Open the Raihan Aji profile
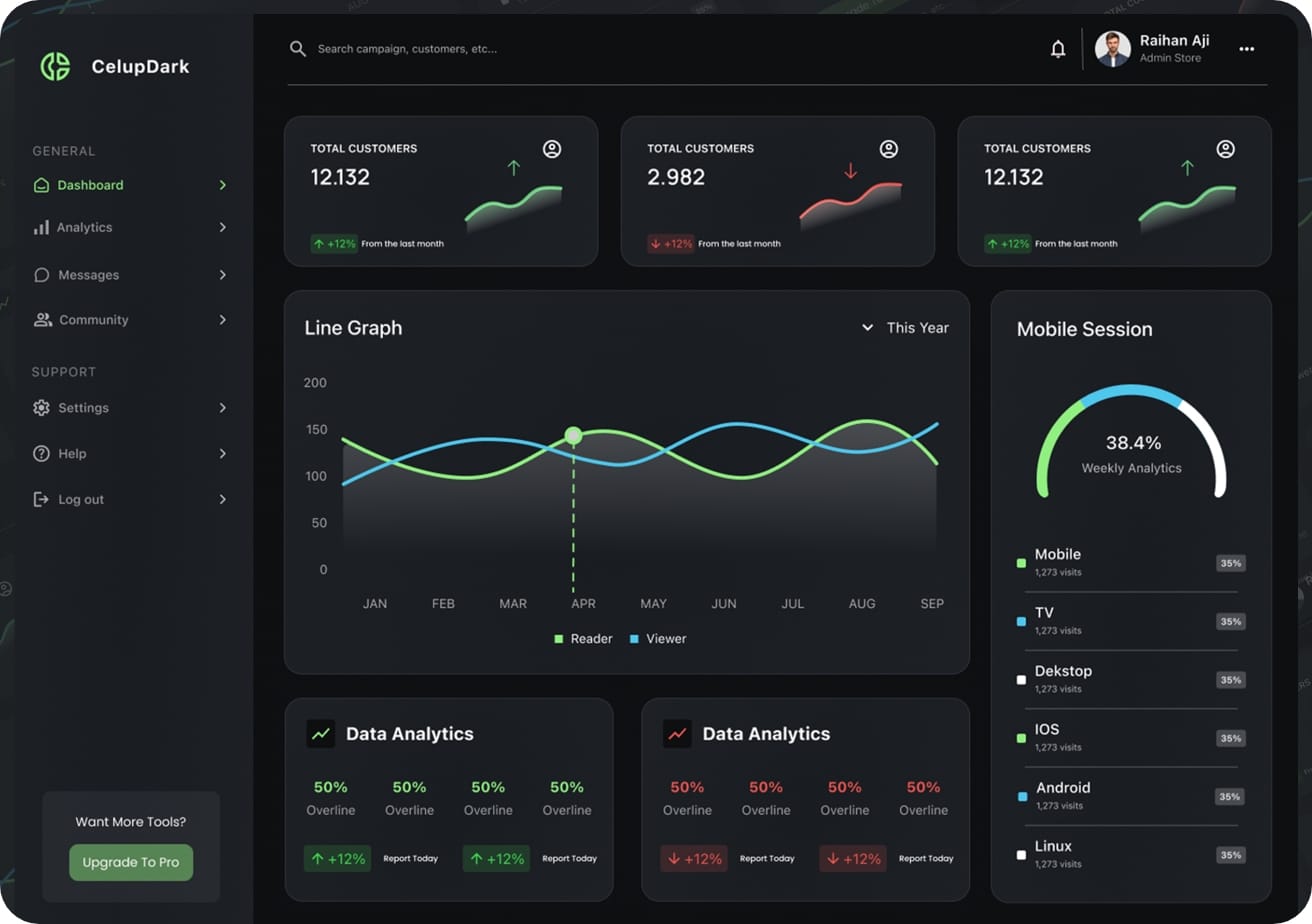 [x=1153, y=49]
